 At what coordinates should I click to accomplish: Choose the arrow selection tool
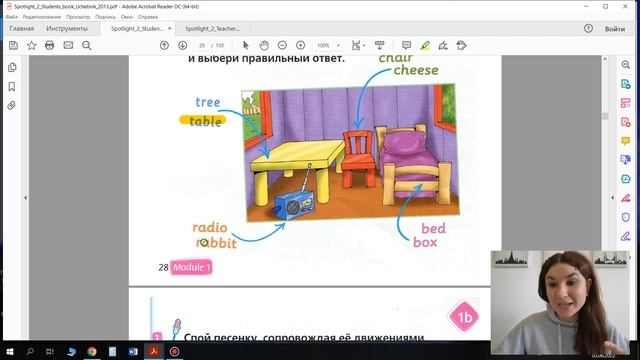[246, 45]
